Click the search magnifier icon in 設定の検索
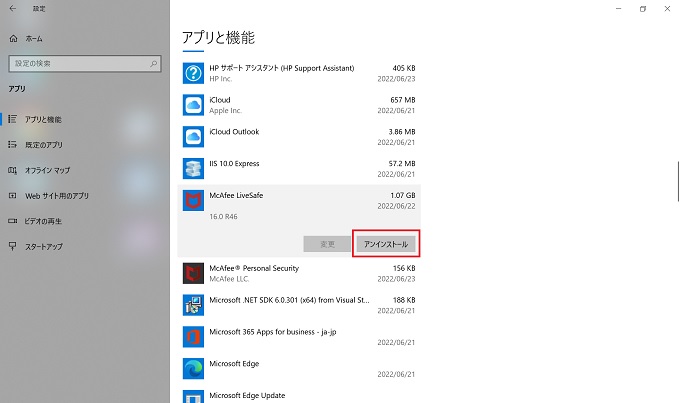Viewport: 680px width, 403px height. click(x=154, y=63)
